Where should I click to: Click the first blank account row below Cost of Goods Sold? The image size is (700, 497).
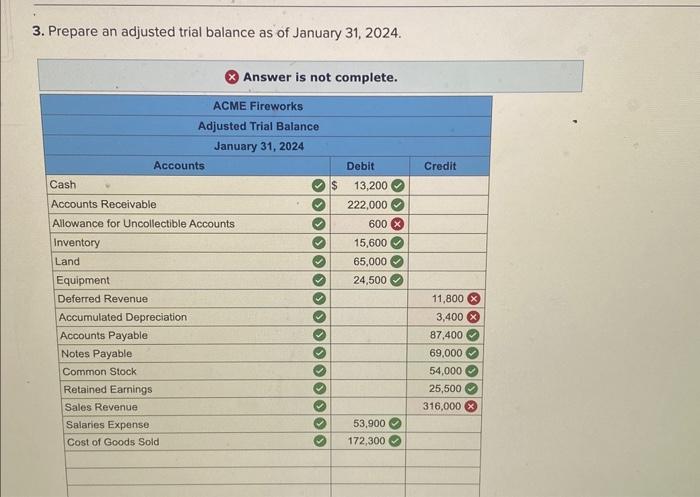tap(198, 459)
